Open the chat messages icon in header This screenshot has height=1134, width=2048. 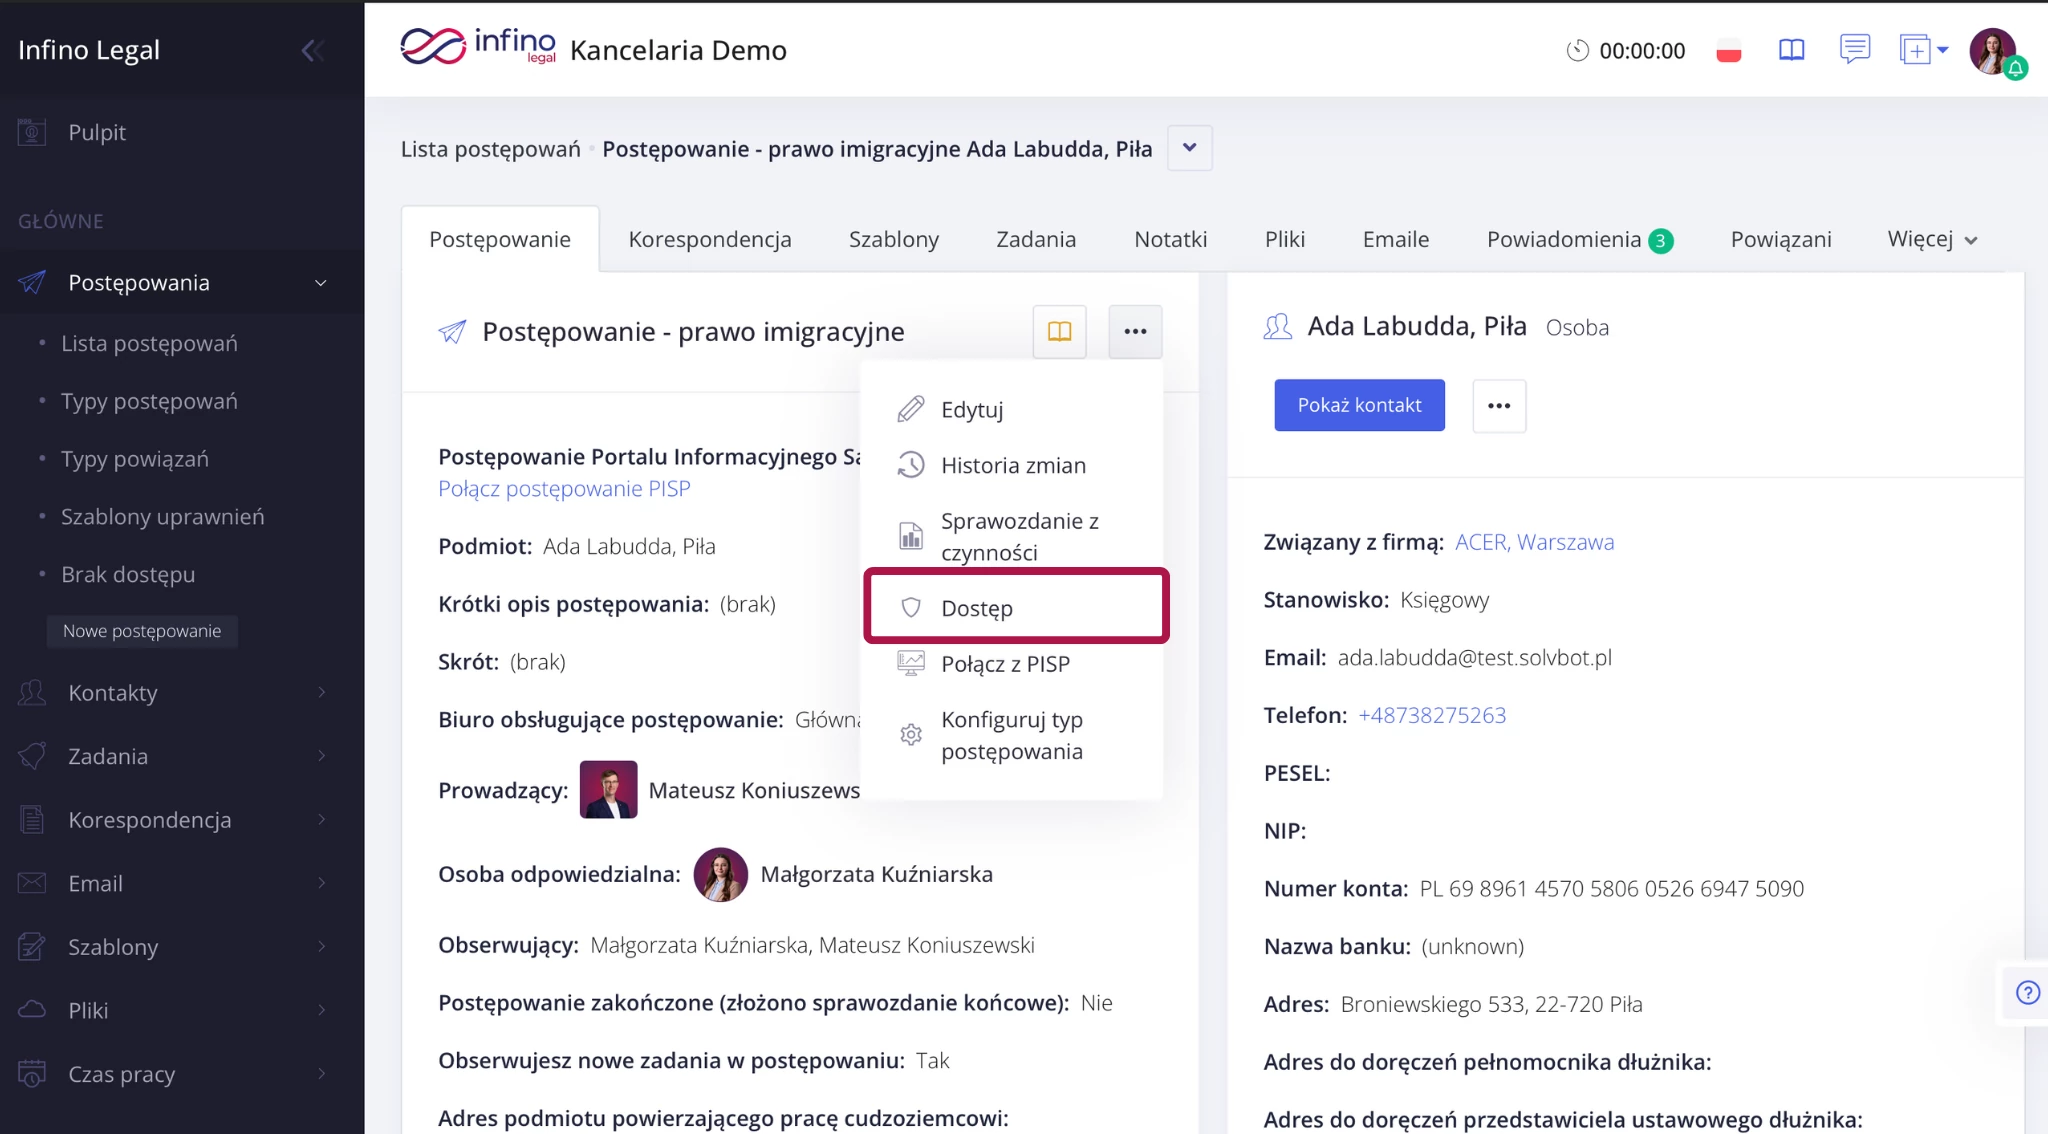point(1854,48)
